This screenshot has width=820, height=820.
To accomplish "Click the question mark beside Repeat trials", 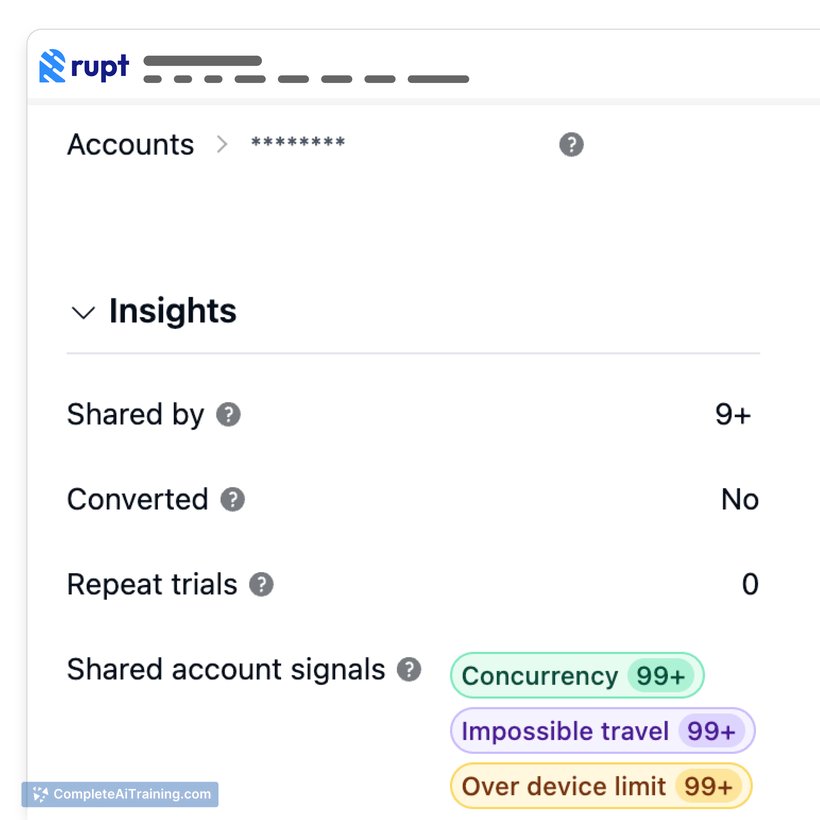I will [x=261, y=585].
